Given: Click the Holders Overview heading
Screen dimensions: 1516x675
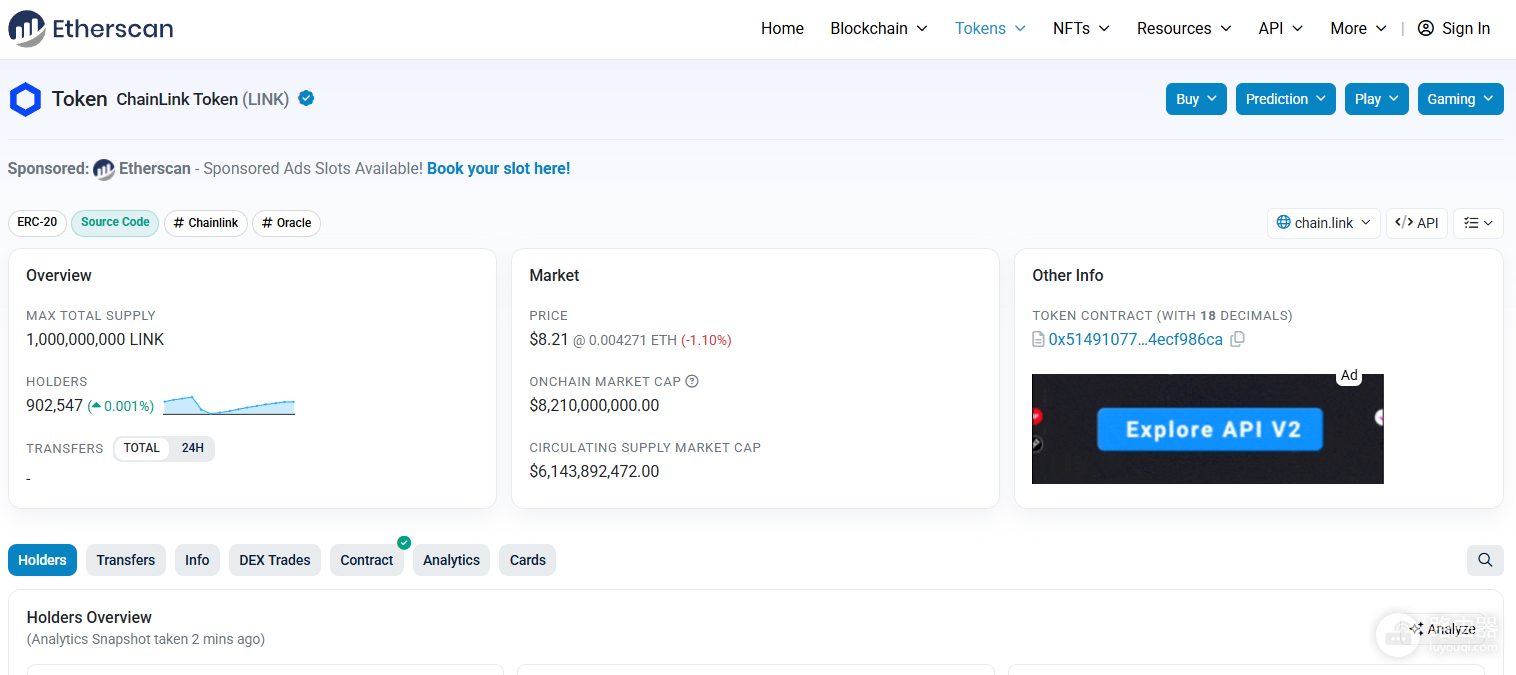Looking at the screenshot, I should 89,617.
